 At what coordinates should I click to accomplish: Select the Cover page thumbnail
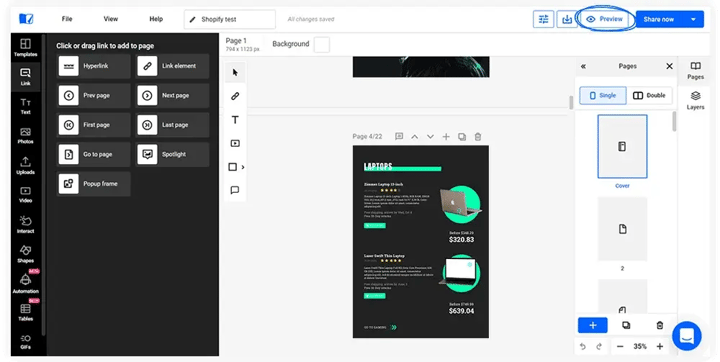coord(622,147)
